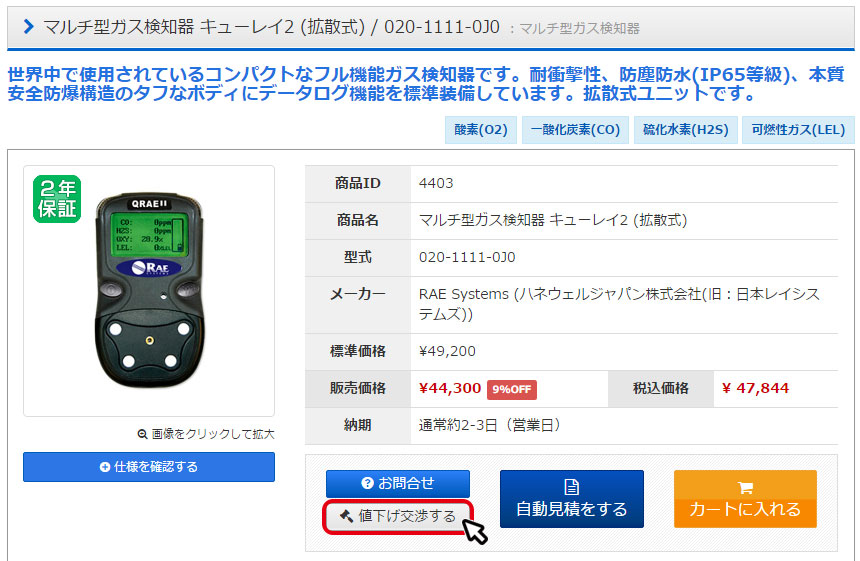Click the question mark icon on お問合せ

click(367, 483)
